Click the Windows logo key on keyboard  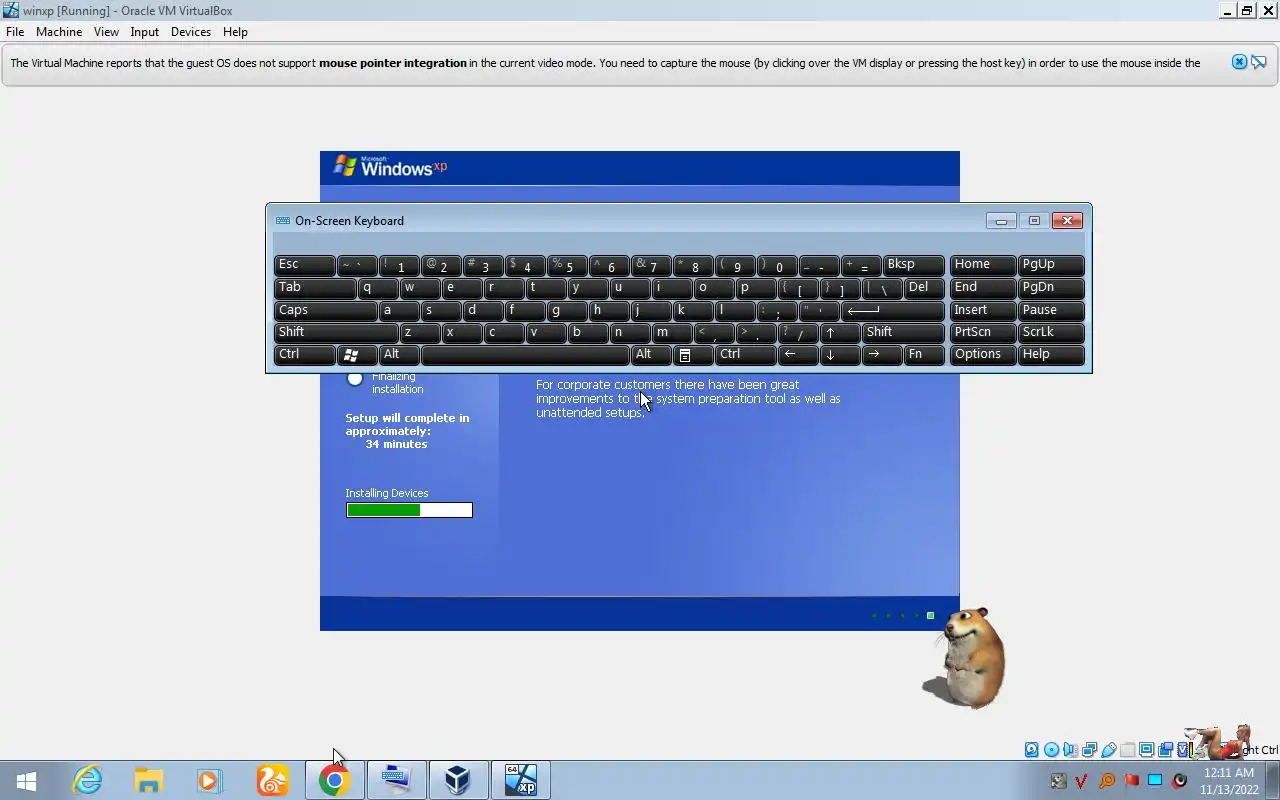pos(357,354)
